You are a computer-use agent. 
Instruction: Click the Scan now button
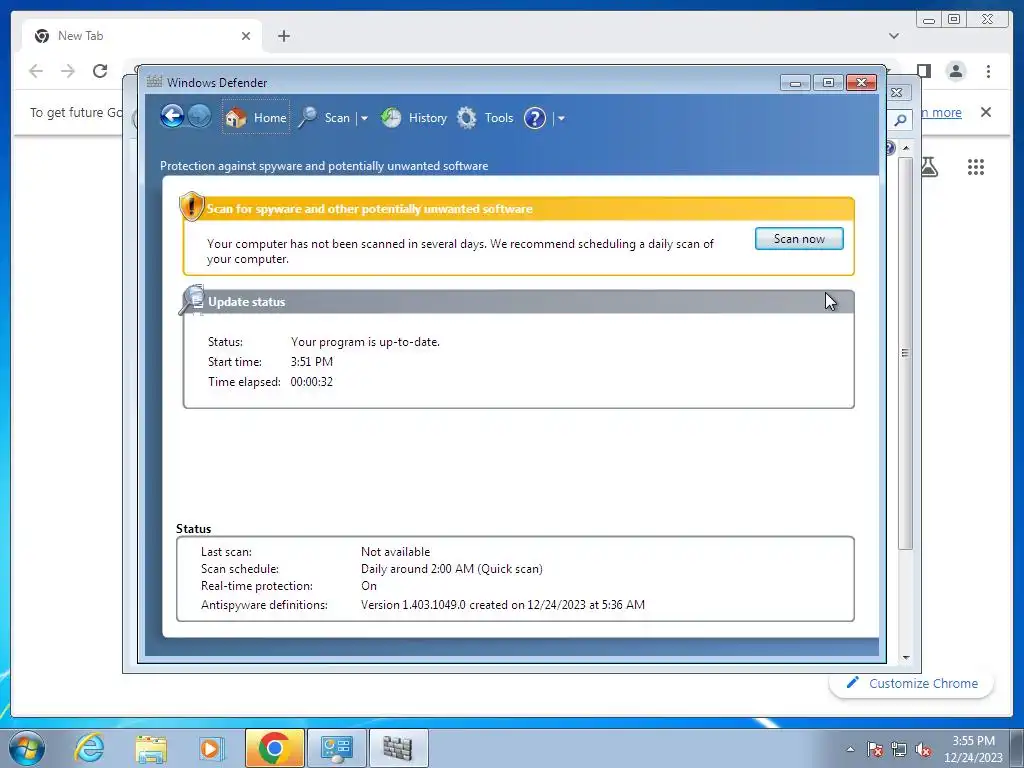click(799, 238)
